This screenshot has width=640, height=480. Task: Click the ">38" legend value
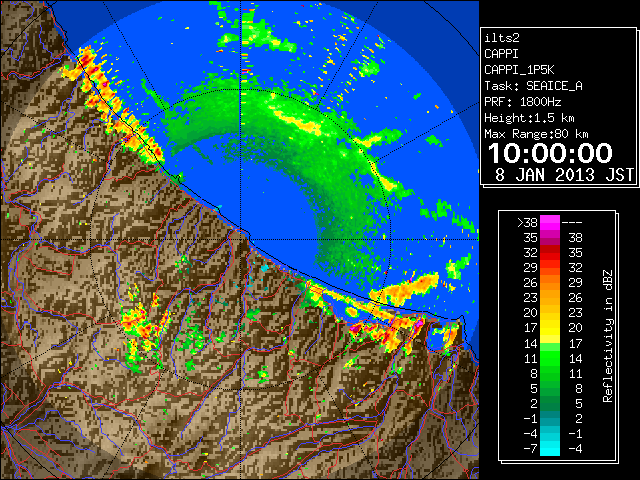coord(527,223)
